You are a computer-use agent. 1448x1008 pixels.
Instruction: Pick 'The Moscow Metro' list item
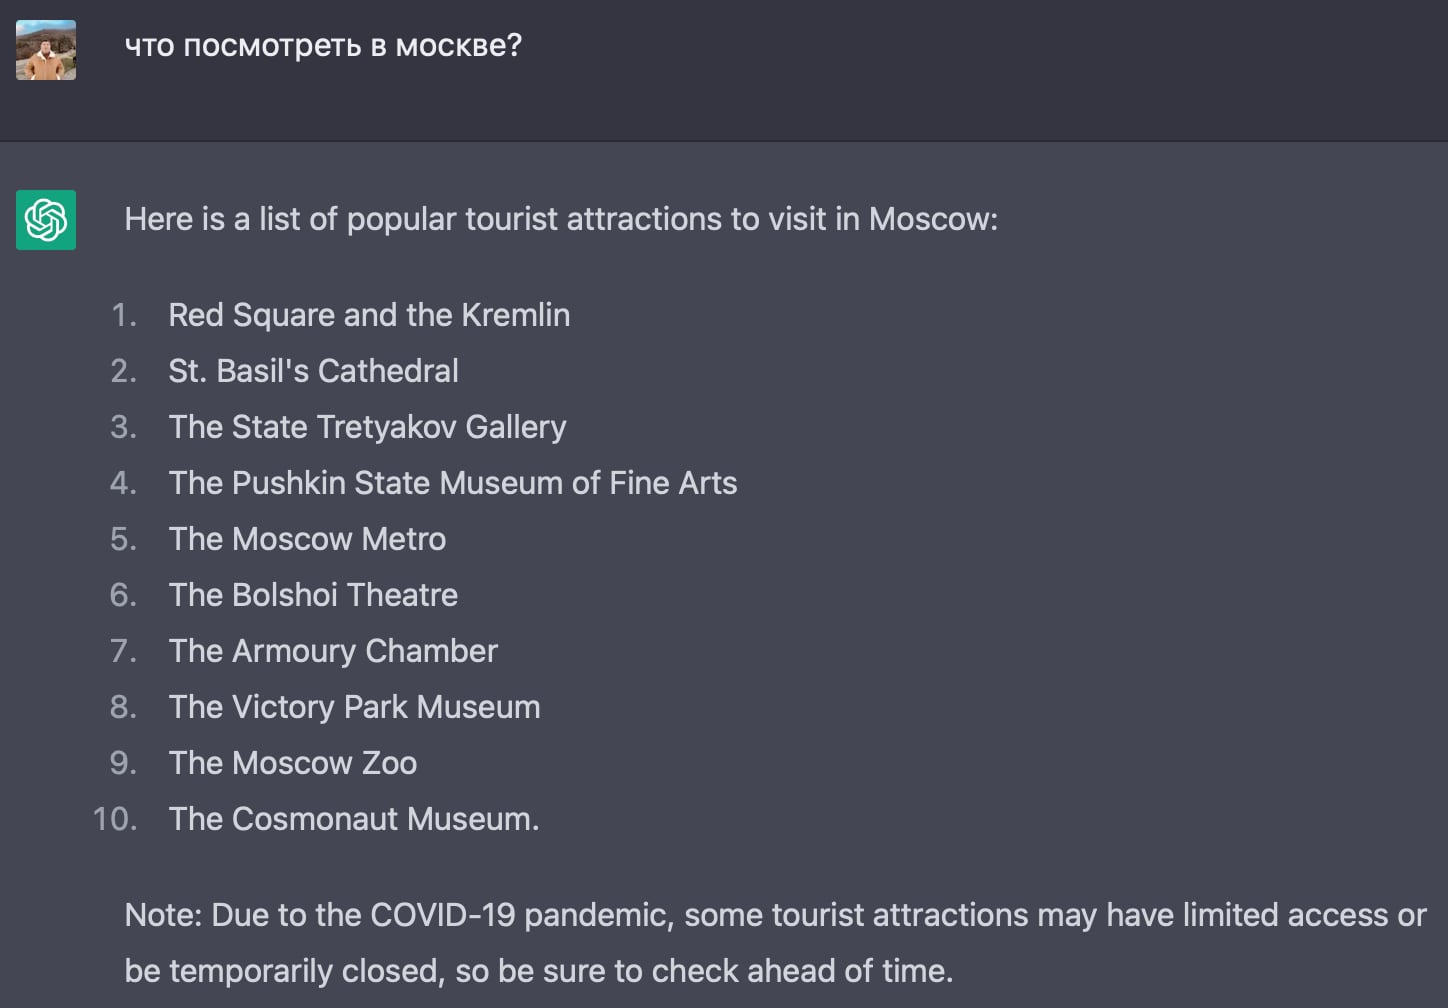tap(307, 539)
